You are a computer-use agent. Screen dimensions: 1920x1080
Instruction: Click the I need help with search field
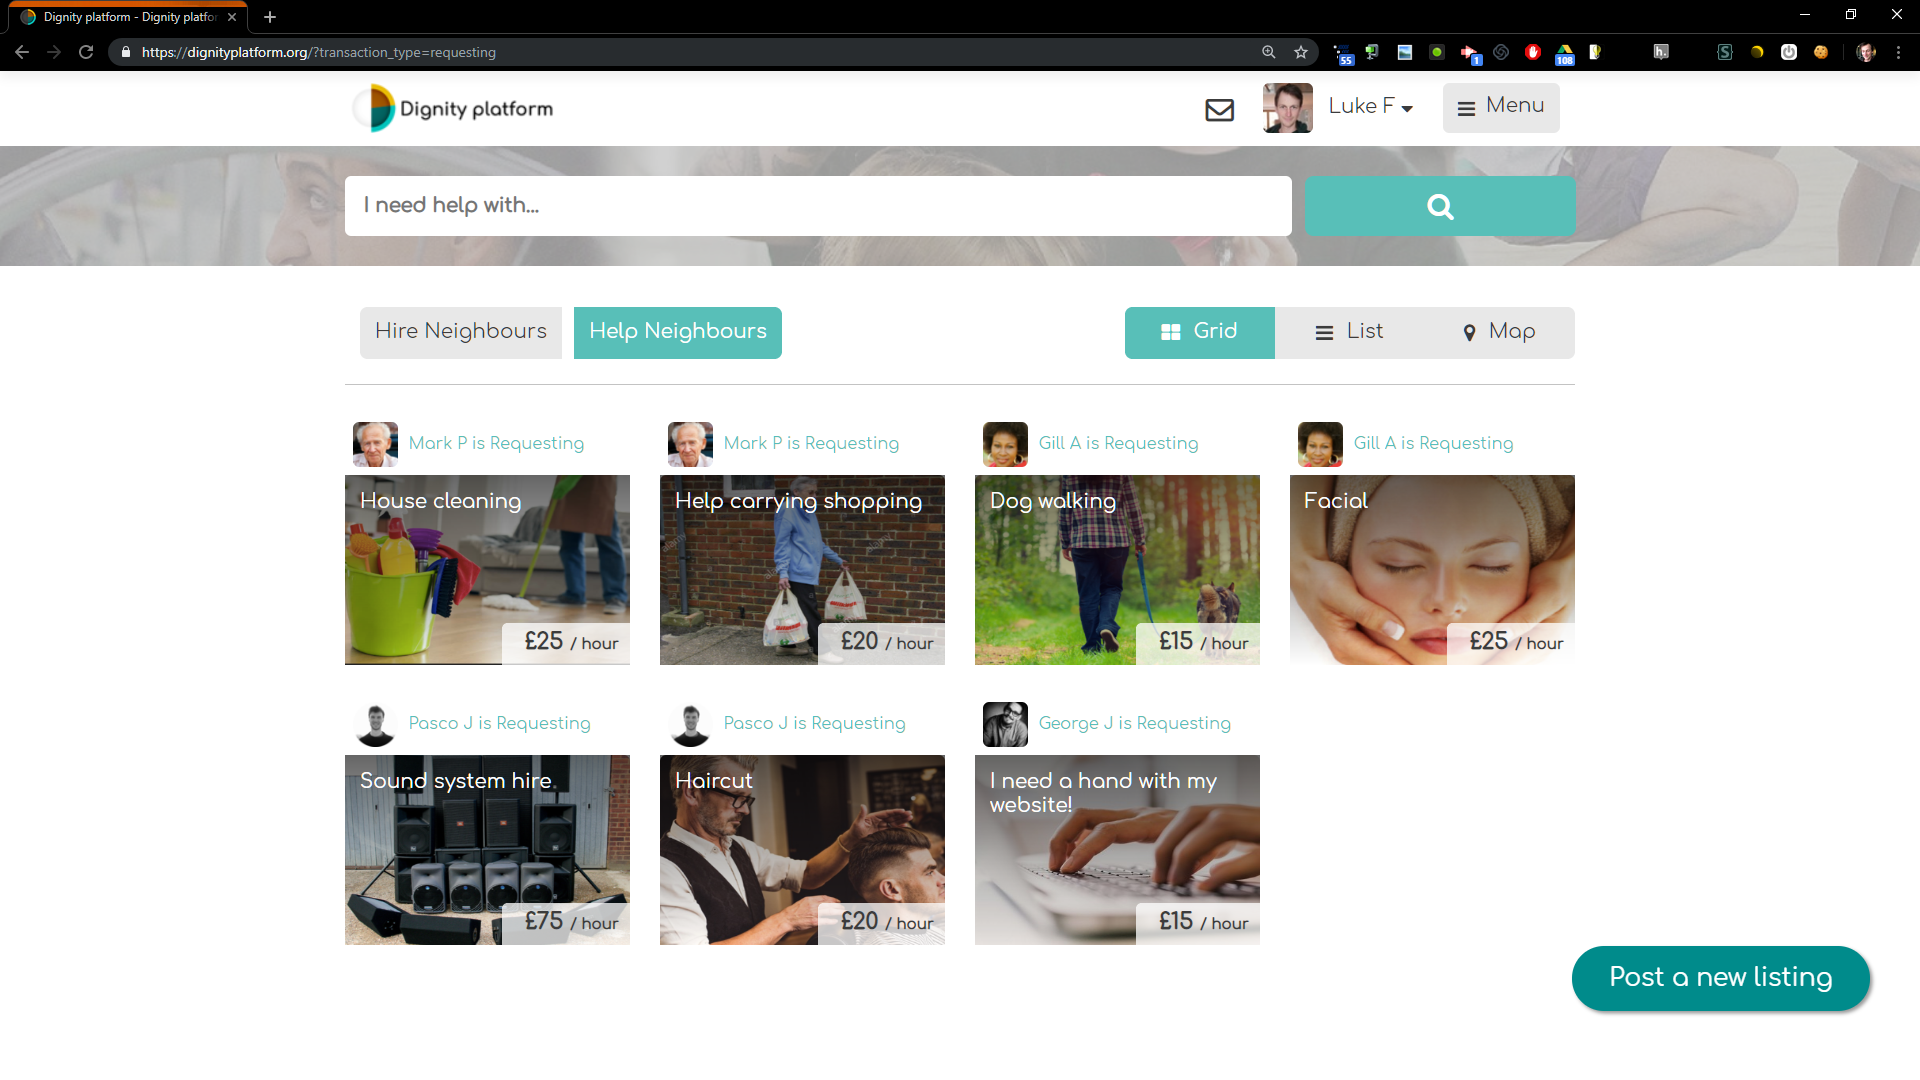[x=817, y=206]
